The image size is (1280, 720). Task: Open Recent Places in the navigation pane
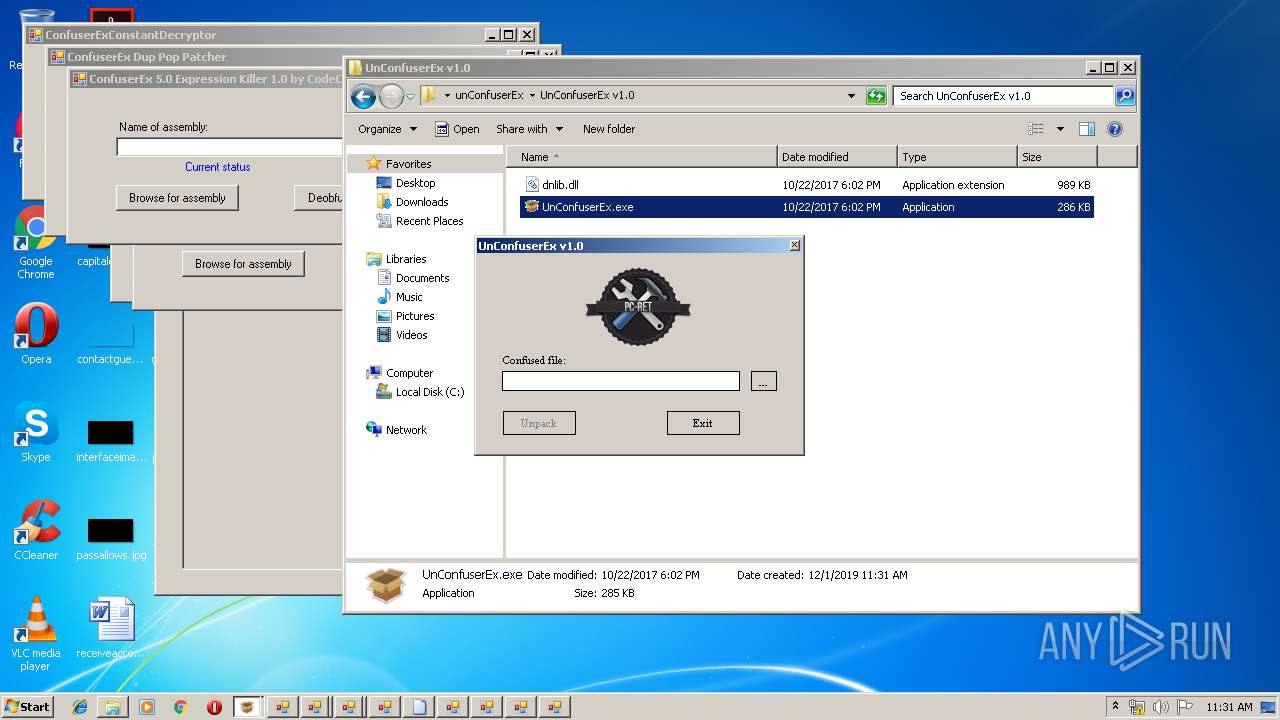(429, 221)
